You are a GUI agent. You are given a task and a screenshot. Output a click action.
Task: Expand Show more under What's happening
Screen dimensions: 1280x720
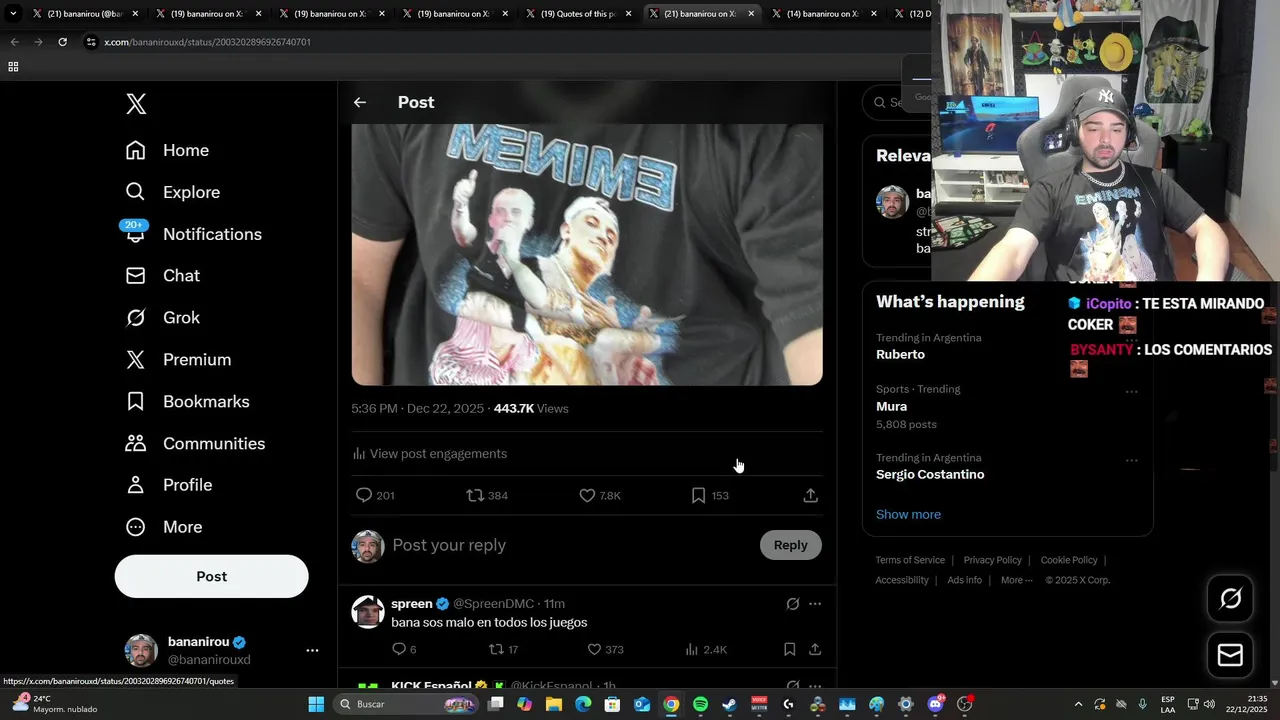tap(908, 515)
